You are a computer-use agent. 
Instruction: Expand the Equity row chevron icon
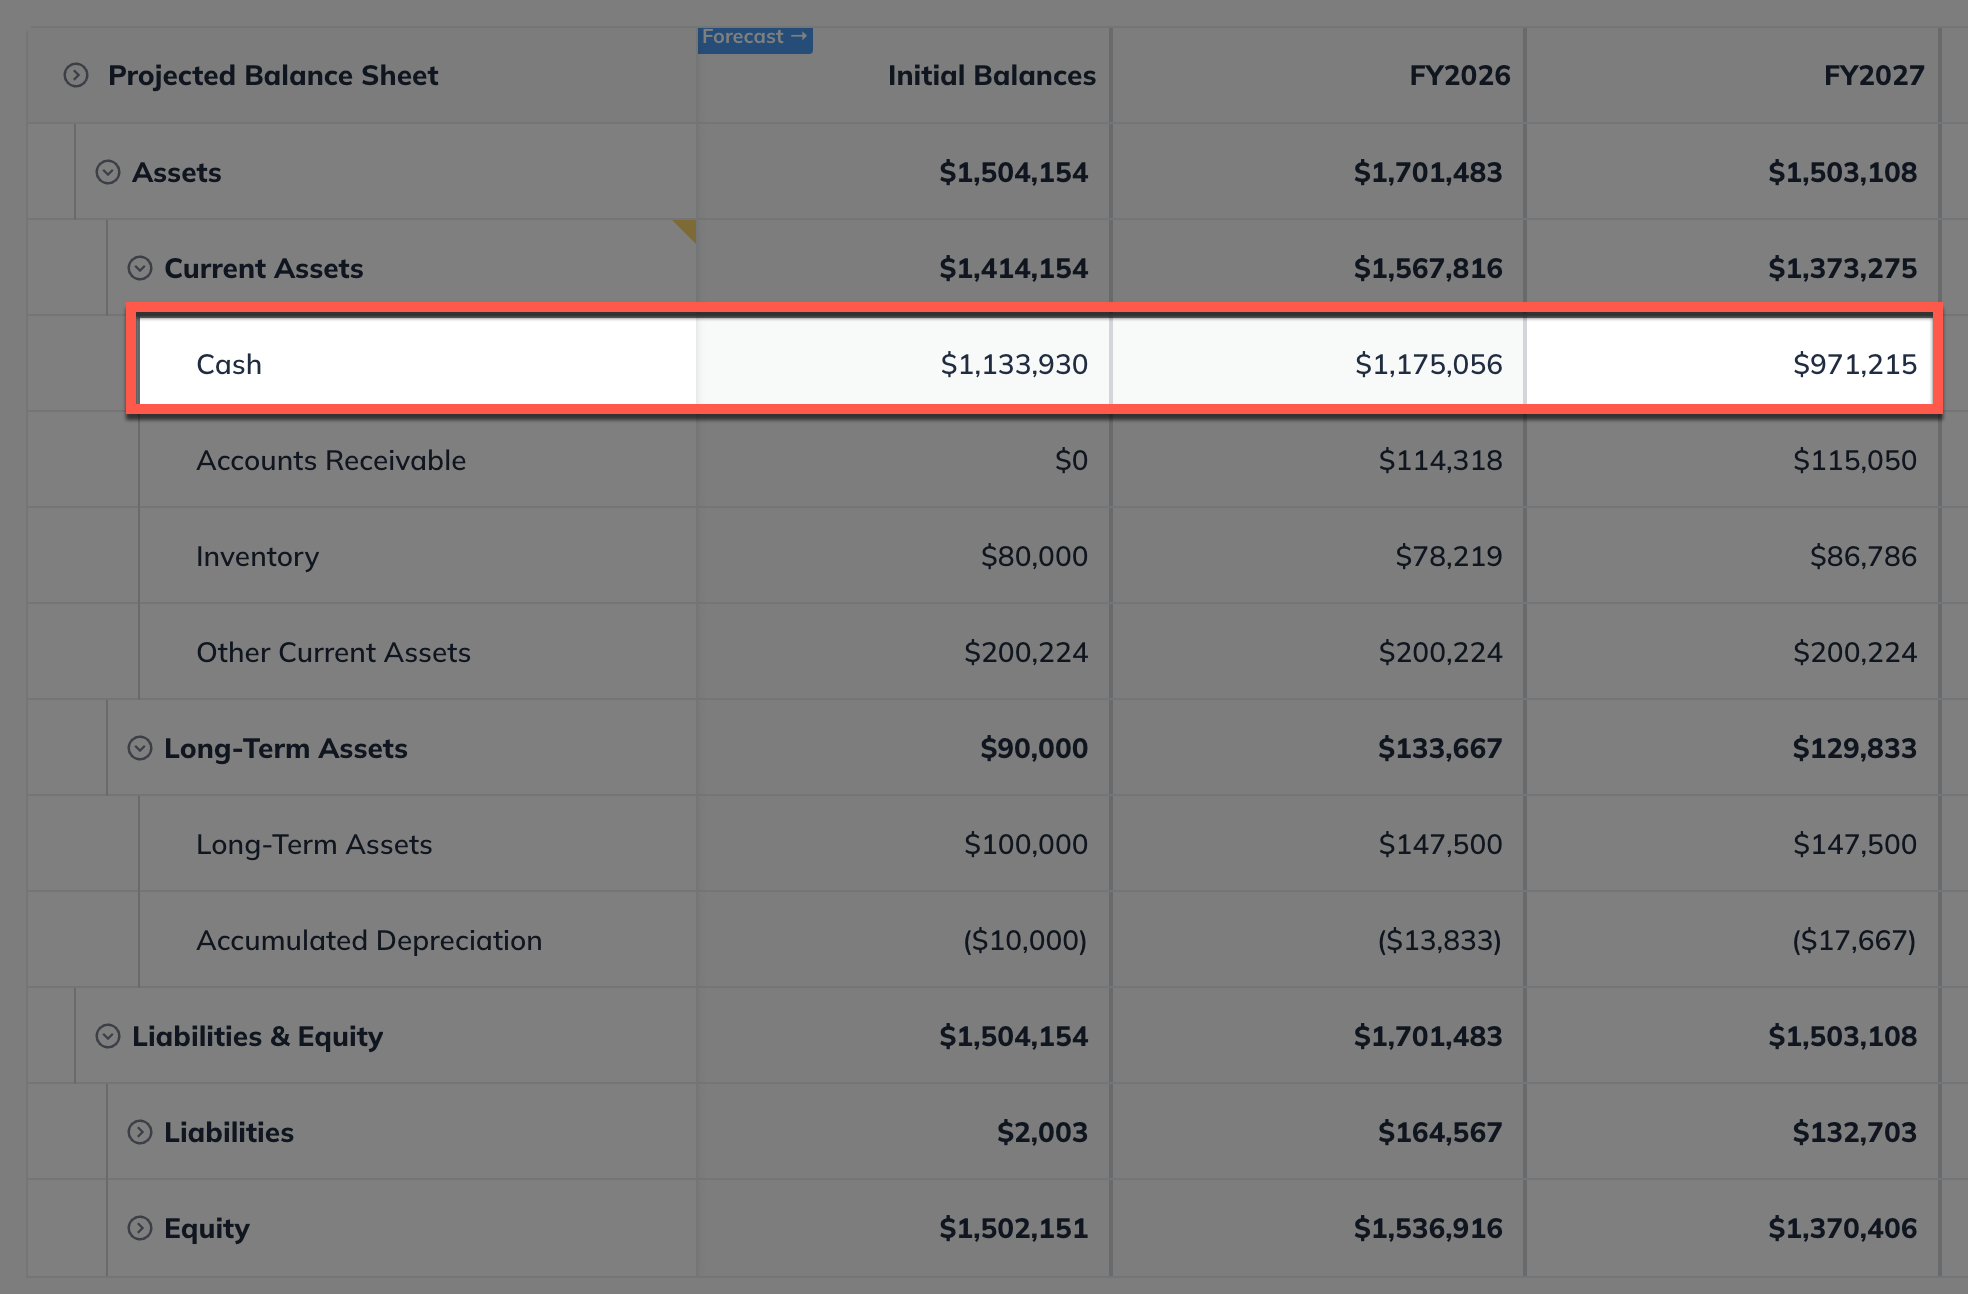(140, 1227)
